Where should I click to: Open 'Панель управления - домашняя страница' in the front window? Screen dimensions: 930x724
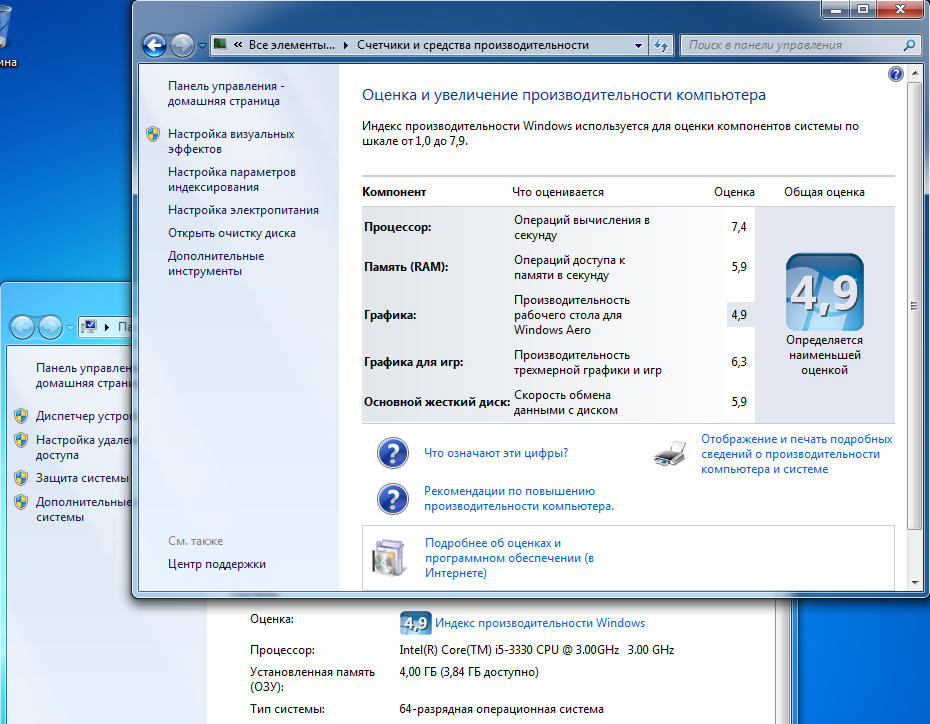(x=225, y=94)
